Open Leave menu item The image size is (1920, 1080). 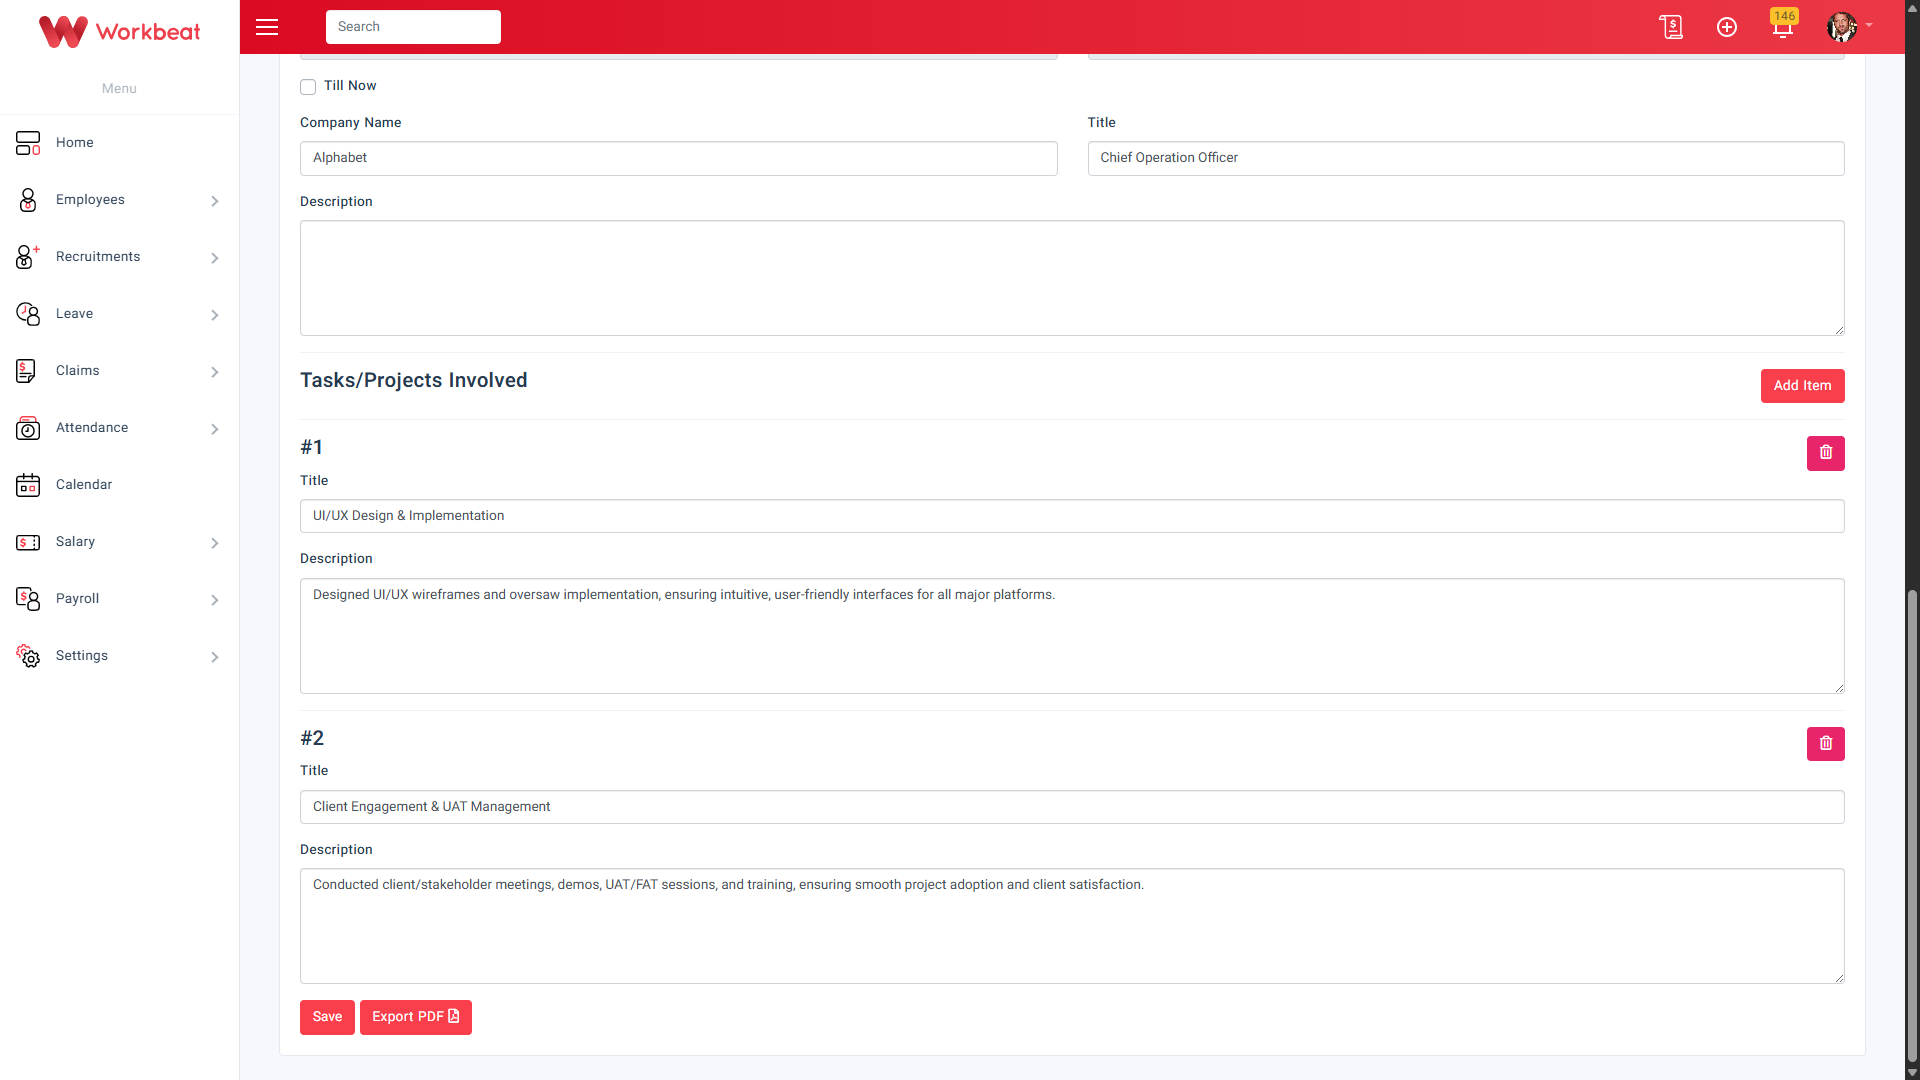click(x=119, y=314)
